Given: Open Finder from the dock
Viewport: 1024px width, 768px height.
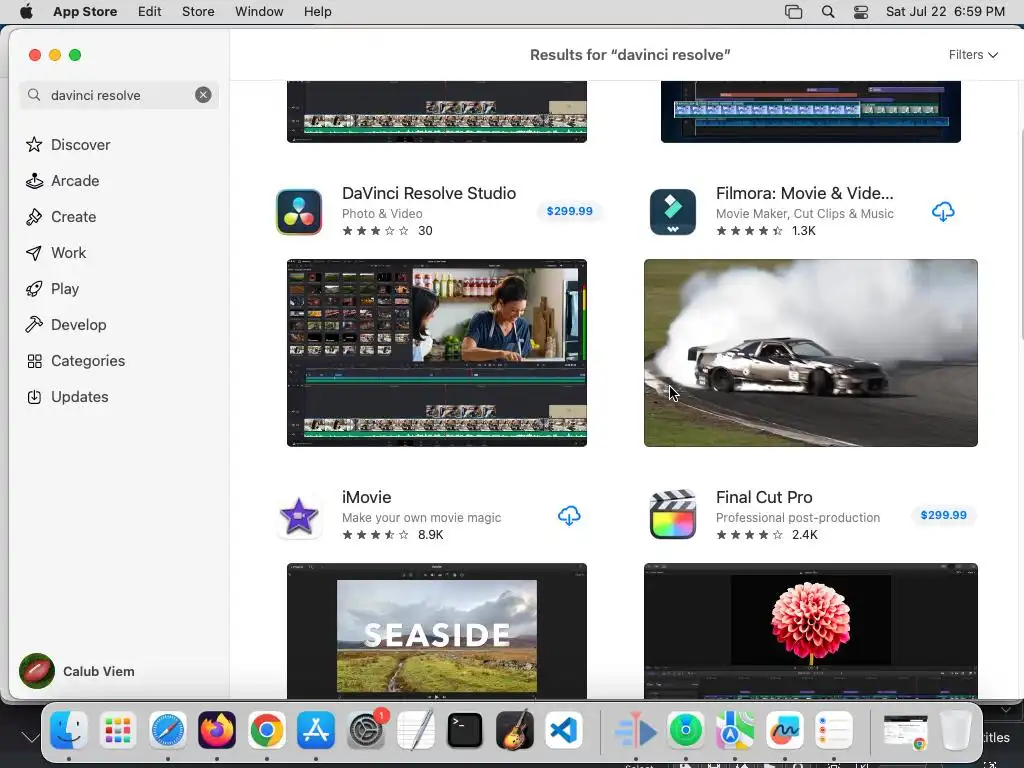Looking at the screenshot, I should 69,730.
